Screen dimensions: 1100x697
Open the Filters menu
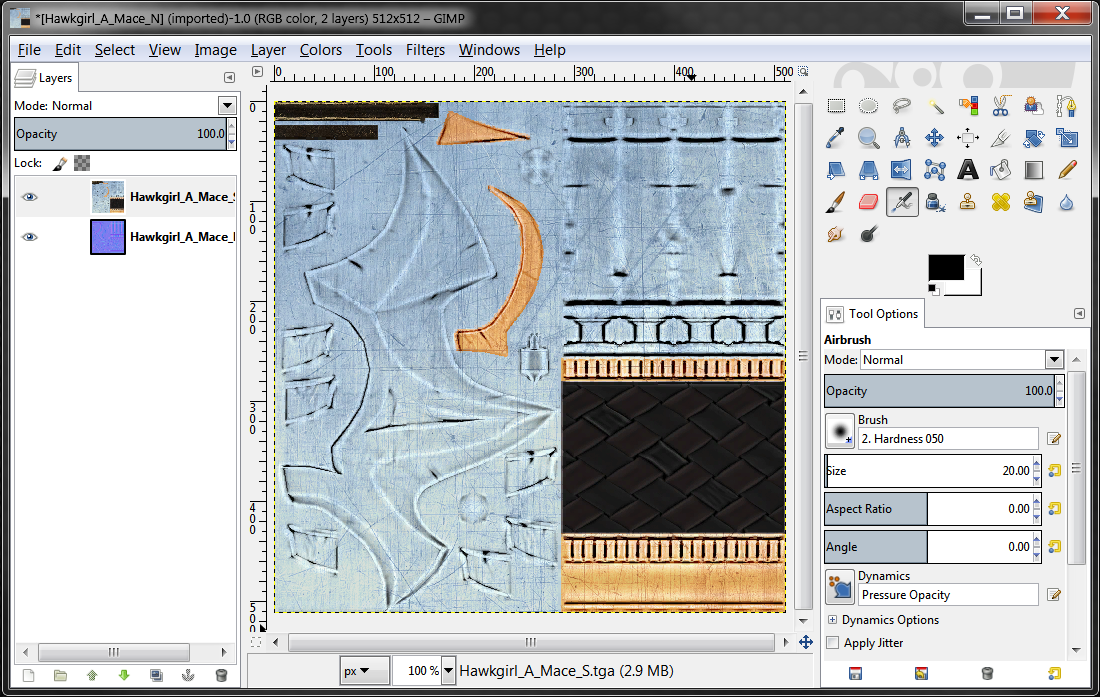click(425, 50)
